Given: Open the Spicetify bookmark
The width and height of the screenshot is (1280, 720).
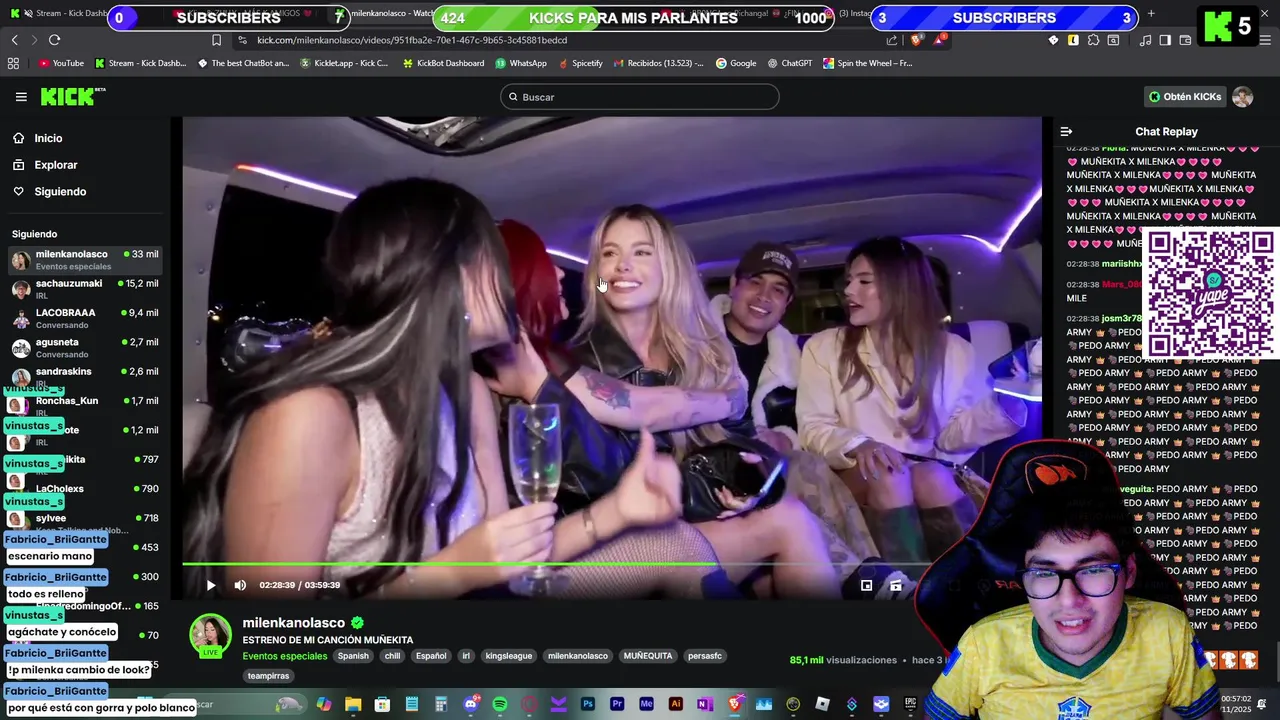Looking at the screenshot, I should [x=580, y=63].
